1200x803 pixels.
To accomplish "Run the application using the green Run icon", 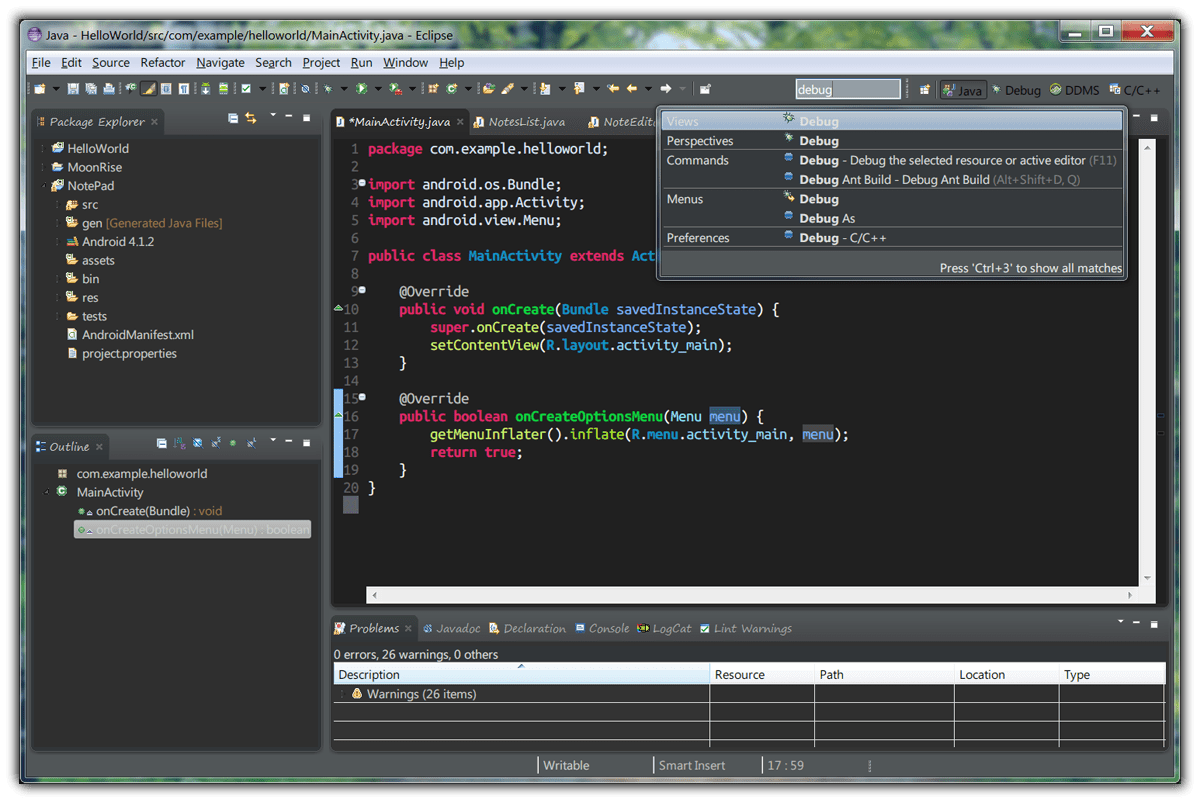I will click(361, 89).
